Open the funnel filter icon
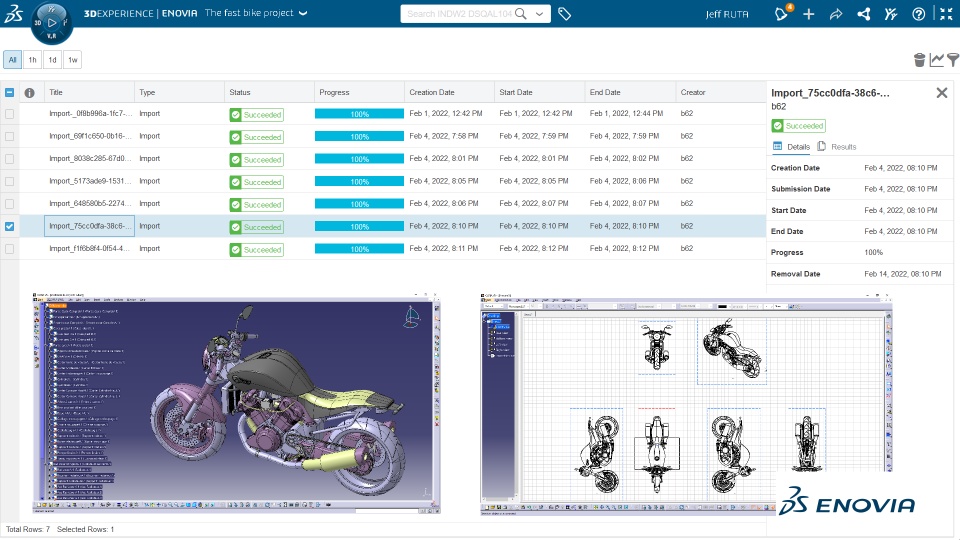Screen dimensions: 960x540 (953, 59)
